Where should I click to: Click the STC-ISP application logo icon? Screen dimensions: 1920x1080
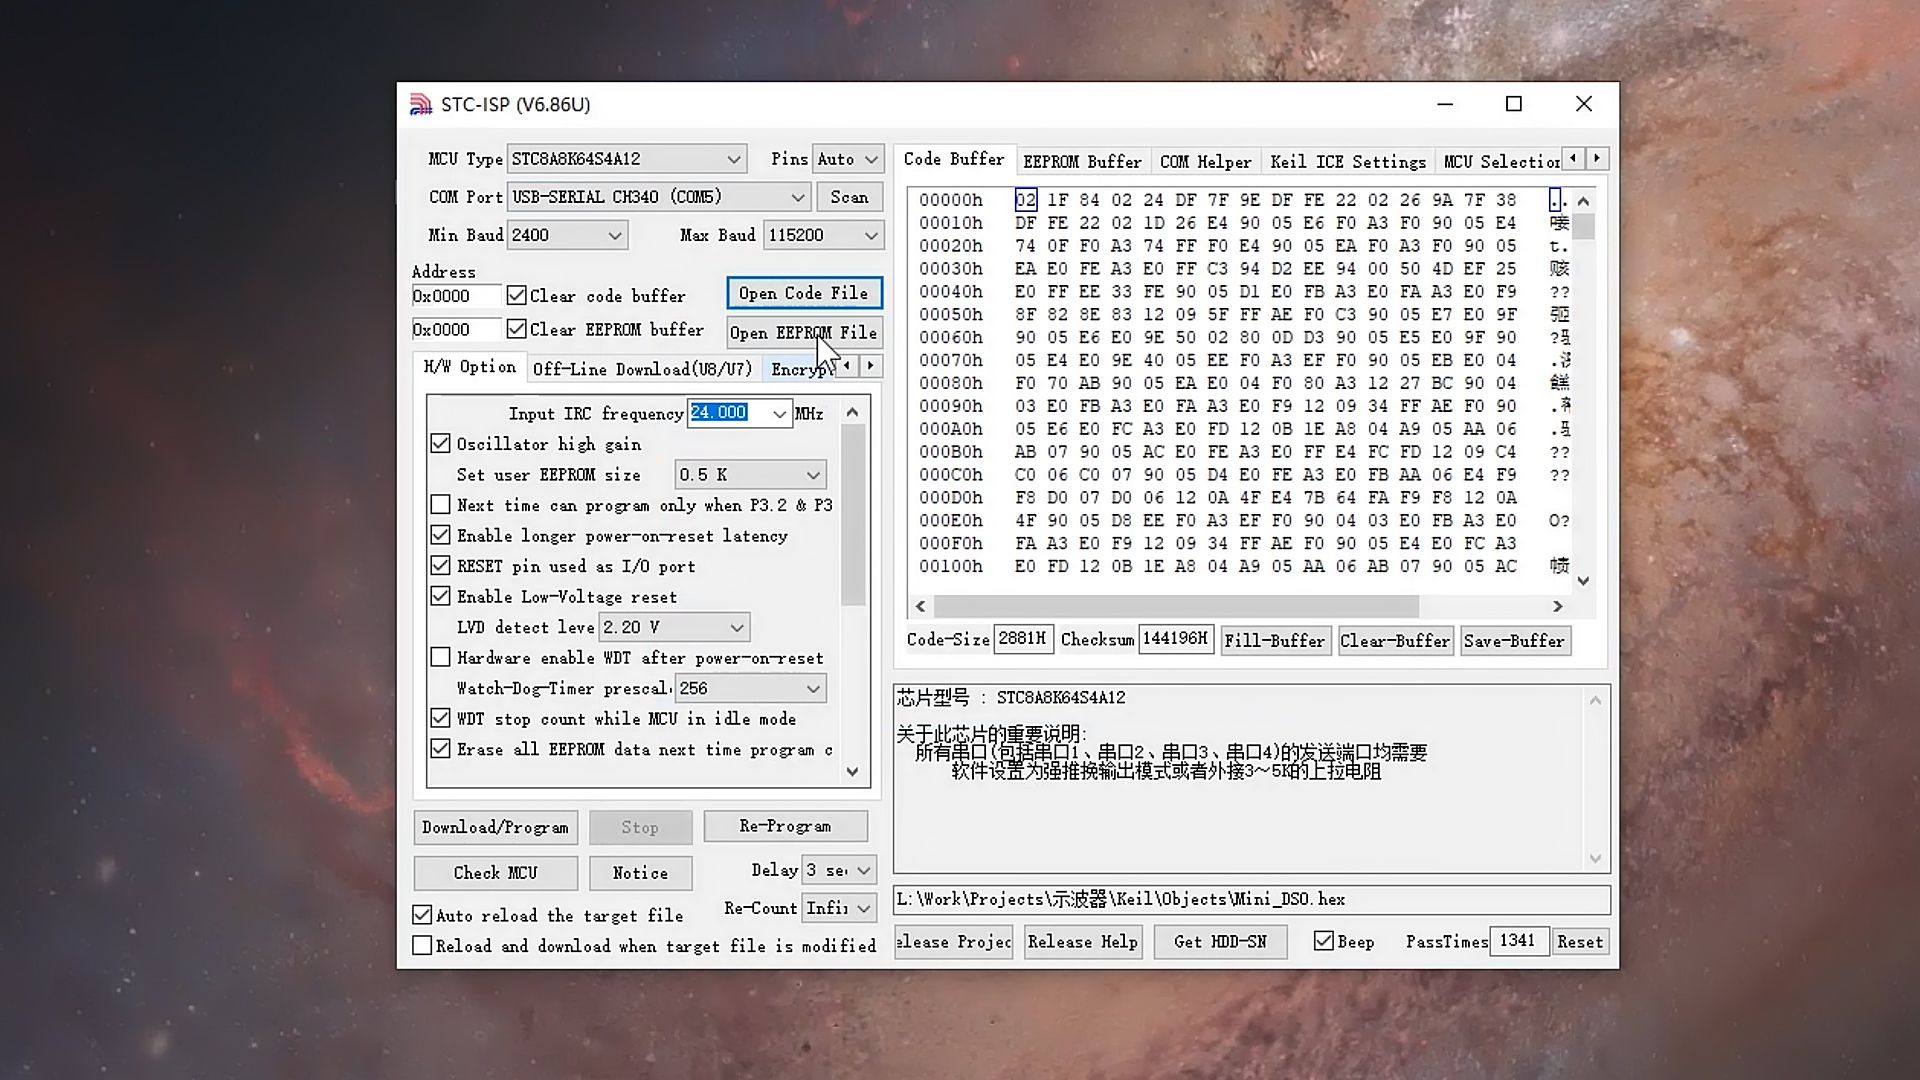pyautogui.click(x=421, y=104)
